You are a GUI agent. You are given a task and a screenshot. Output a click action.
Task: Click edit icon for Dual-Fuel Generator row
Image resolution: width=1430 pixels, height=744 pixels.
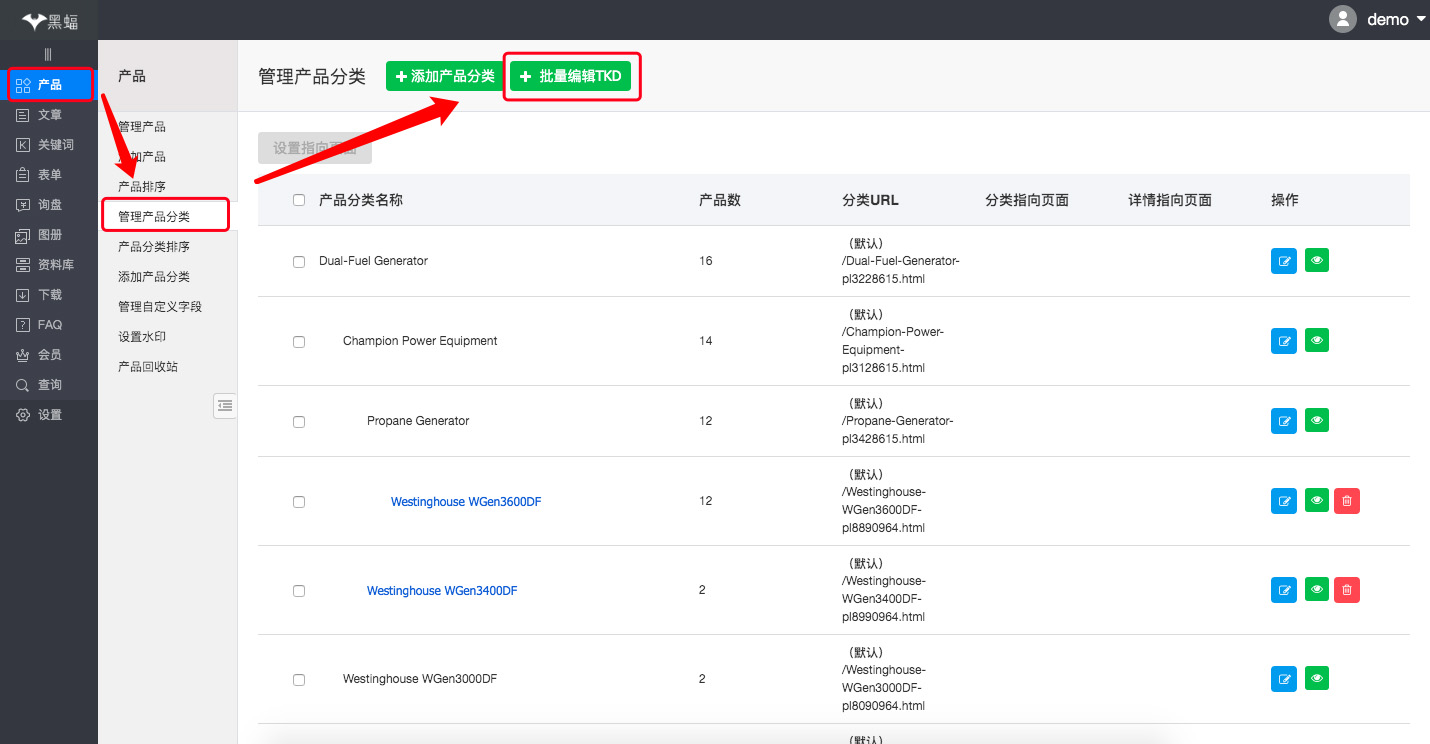point(1283,261)
